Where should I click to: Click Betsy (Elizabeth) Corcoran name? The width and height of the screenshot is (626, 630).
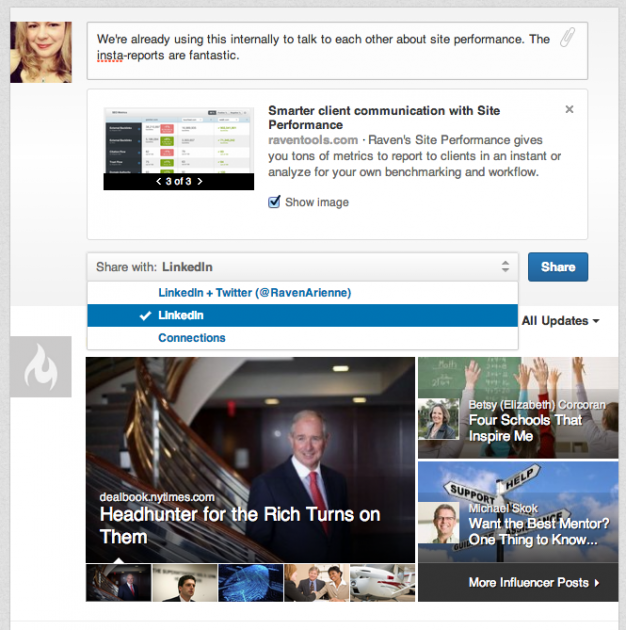pyautogui.click(x=537, y=405)
